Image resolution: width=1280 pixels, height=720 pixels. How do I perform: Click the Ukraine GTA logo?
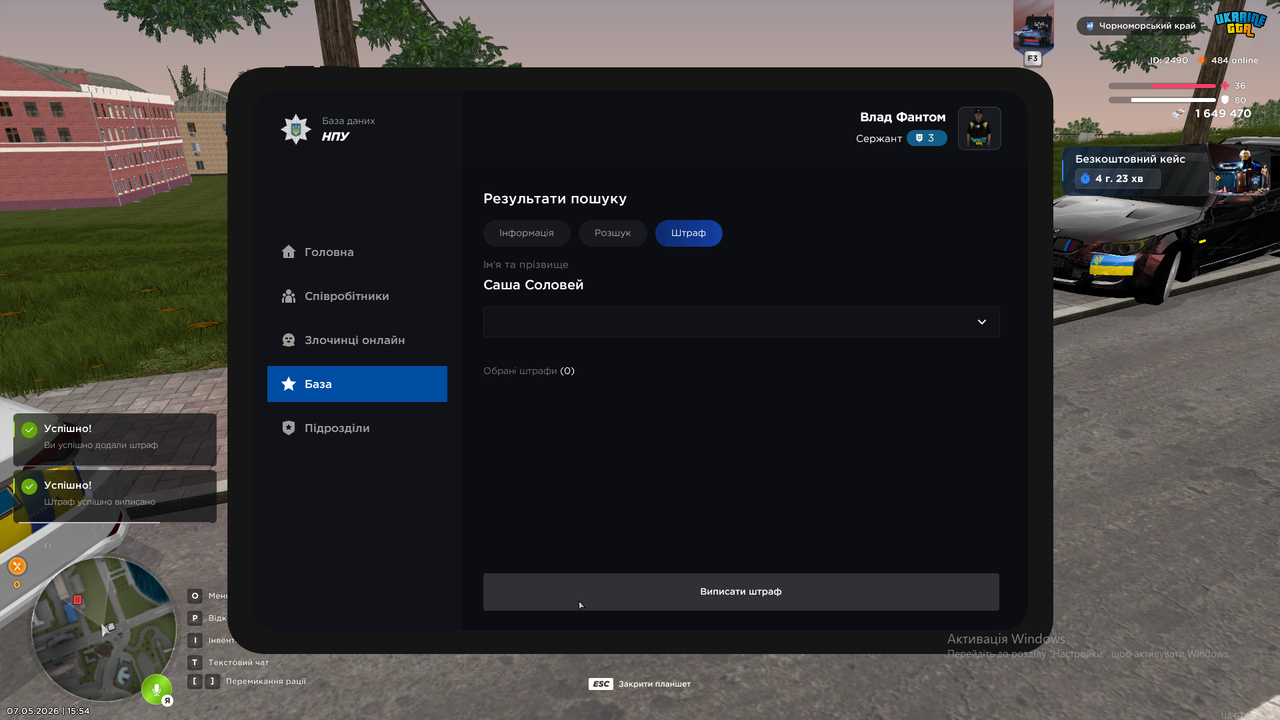pos(1240,24)
